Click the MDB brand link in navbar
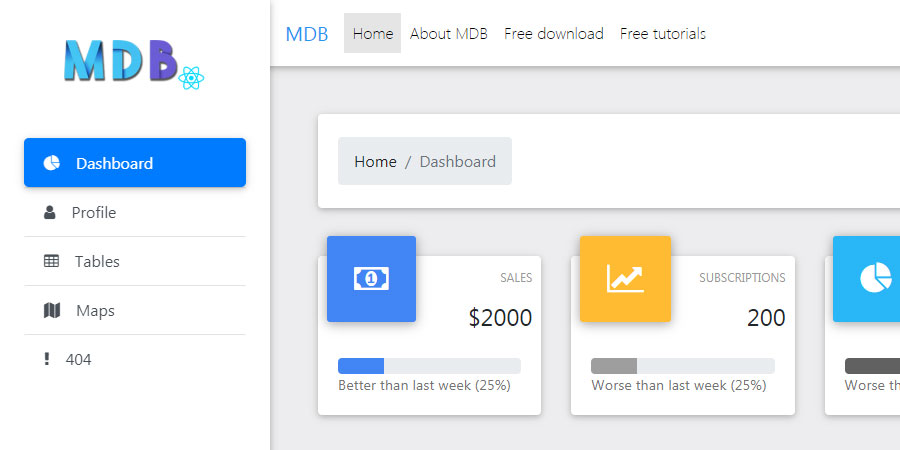The height and width of the screenshot is (450, 900). tap(307, 34)
